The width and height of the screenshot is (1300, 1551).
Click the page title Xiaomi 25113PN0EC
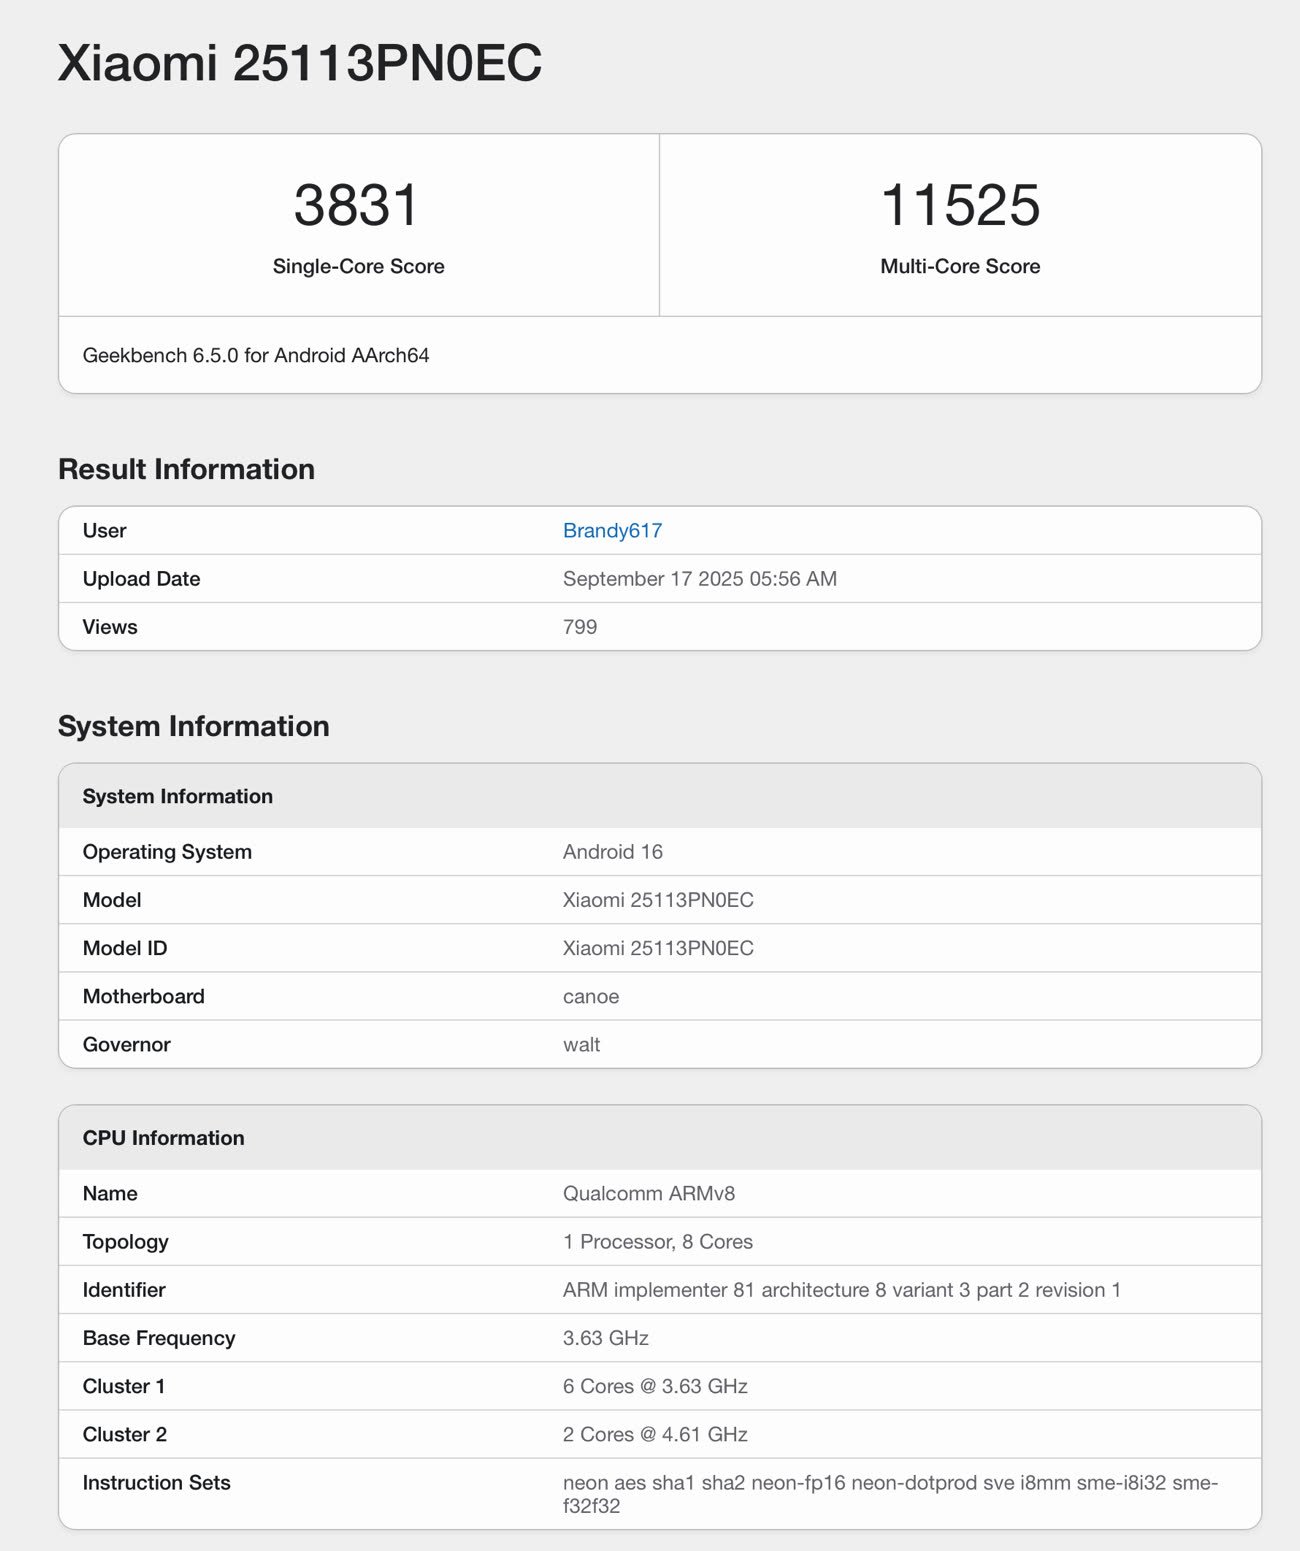[x=300, y=63]
